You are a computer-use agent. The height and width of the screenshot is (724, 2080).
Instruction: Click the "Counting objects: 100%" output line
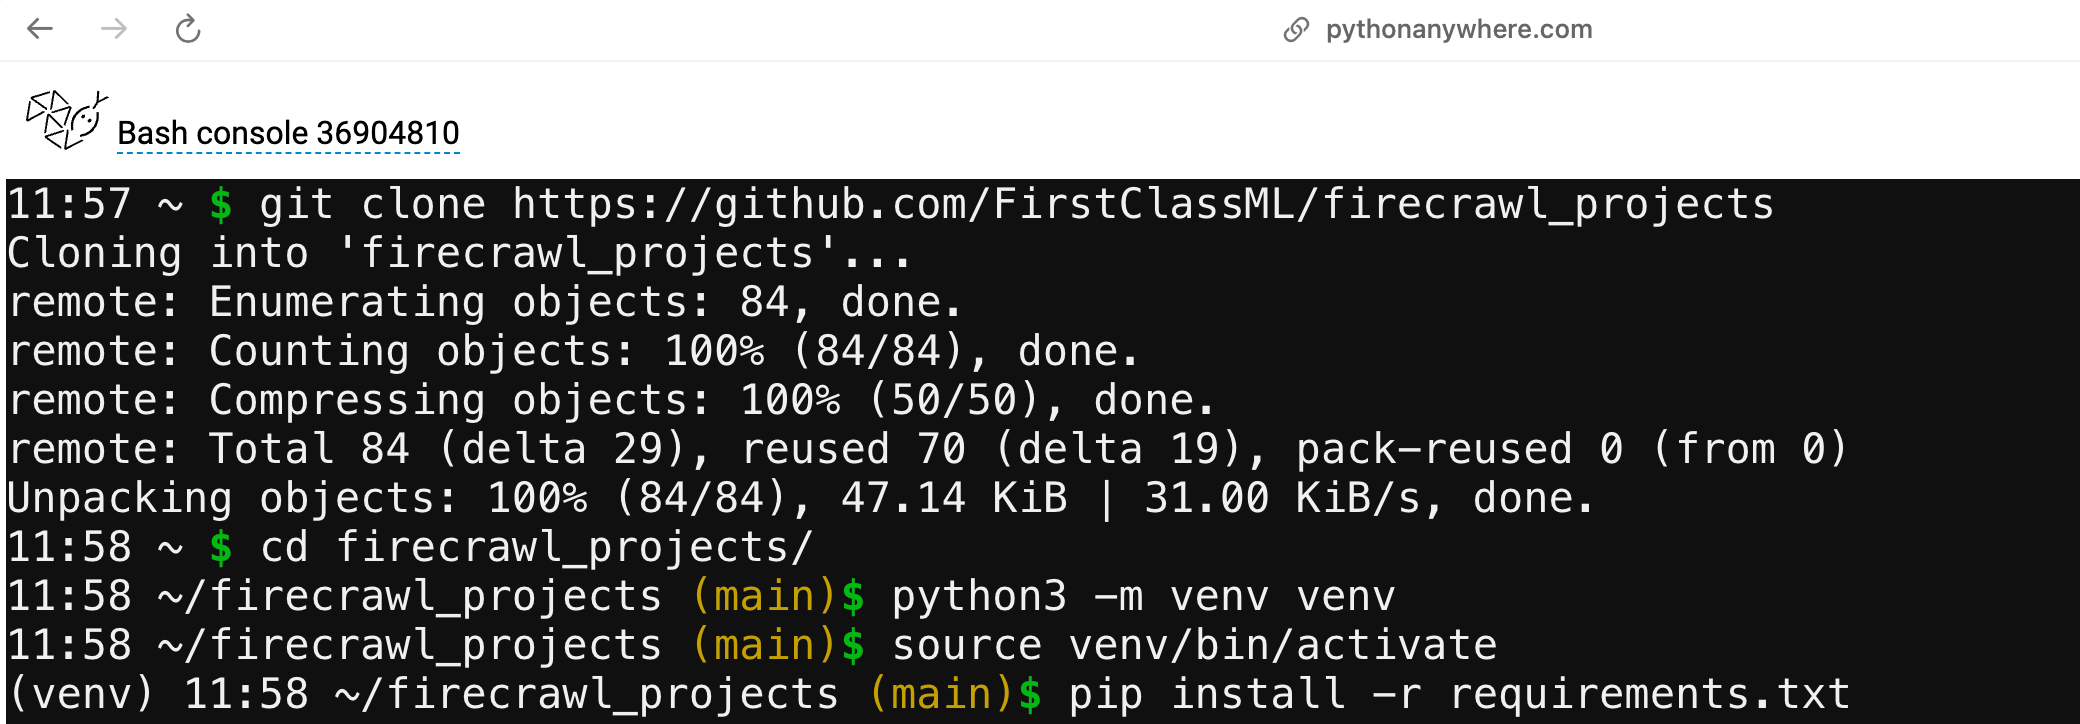point(572,352)
